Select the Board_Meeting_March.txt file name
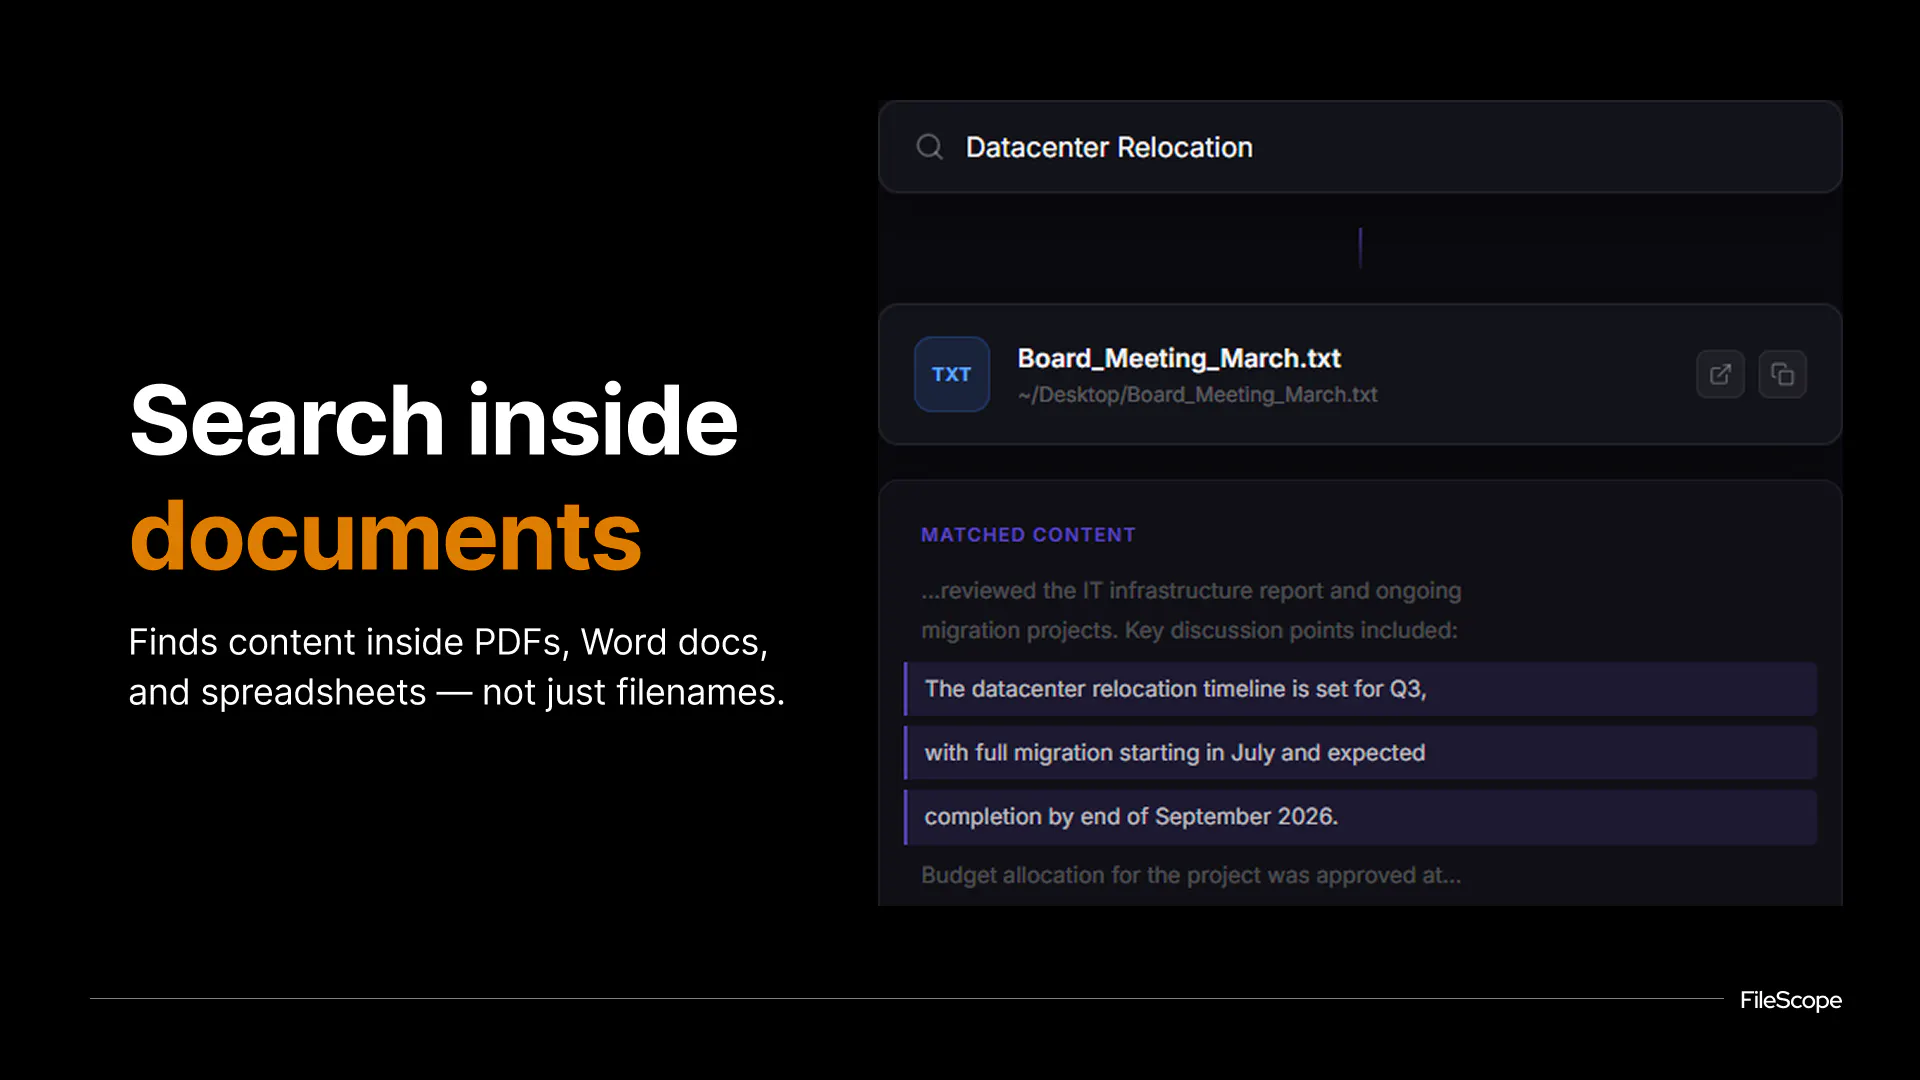This screenshot has height=1080, width=1920. click(1179, 358)
